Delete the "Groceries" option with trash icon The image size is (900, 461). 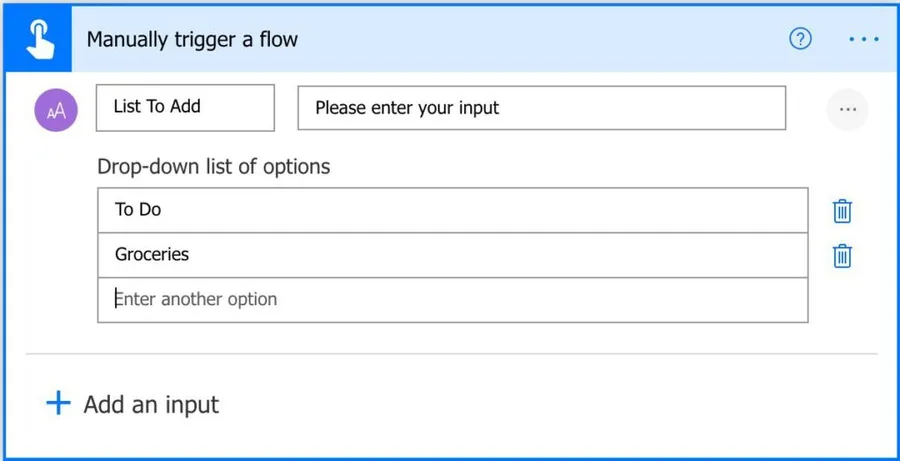tap(842, 256)
